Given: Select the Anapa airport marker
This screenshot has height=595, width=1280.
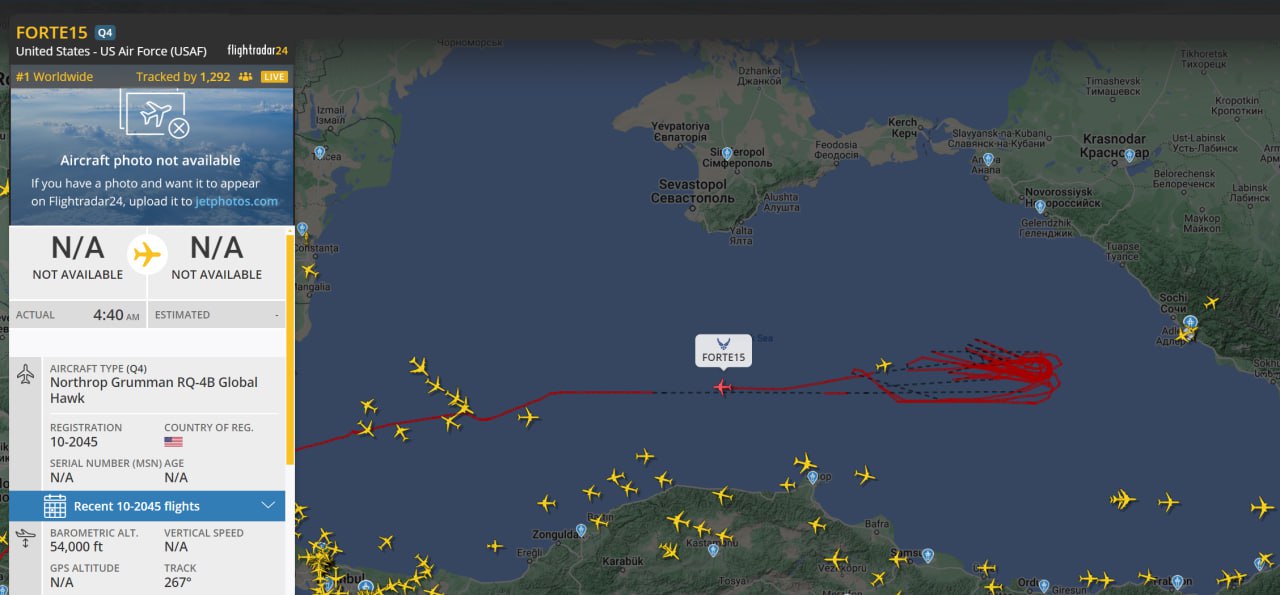Looking at the screenshot, I should (988, 160).
